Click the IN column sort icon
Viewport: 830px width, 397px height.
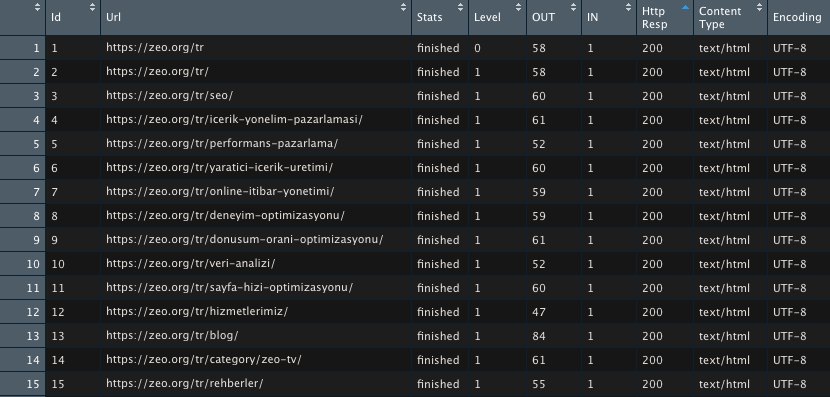pos(628,7)
